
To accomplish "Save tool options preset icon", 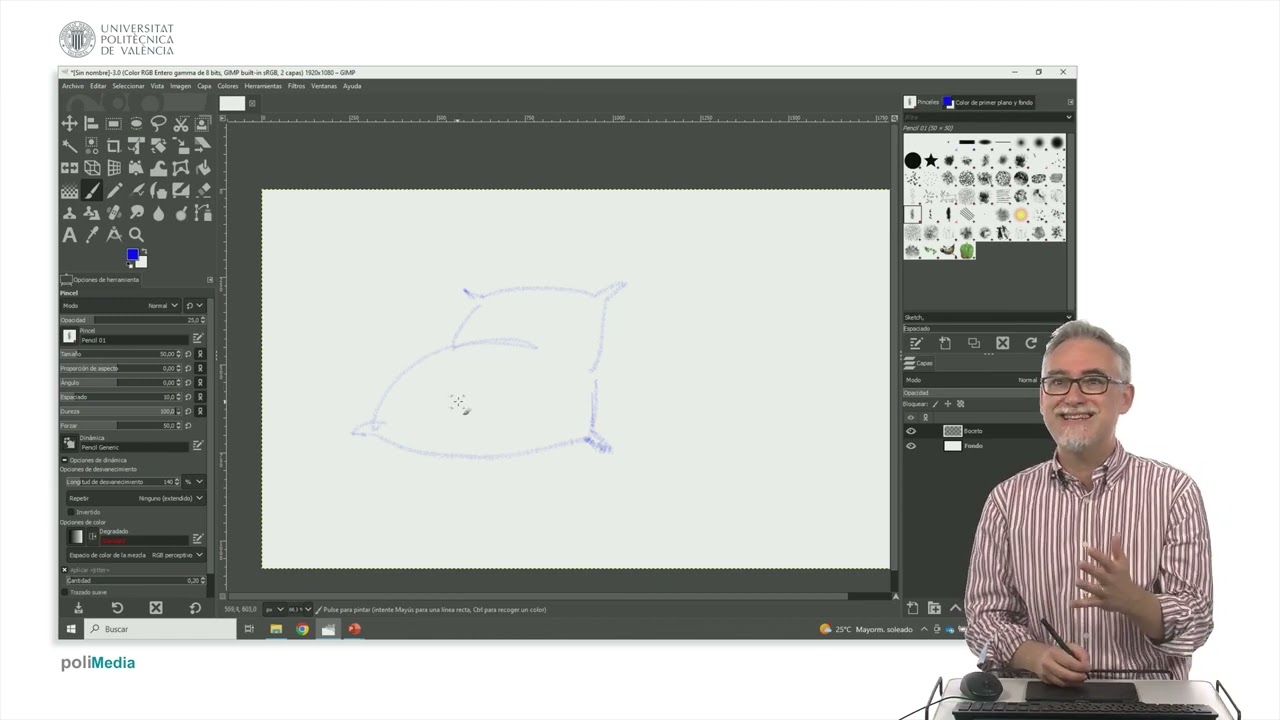I will pyautogui.click(x=79, y=608).
